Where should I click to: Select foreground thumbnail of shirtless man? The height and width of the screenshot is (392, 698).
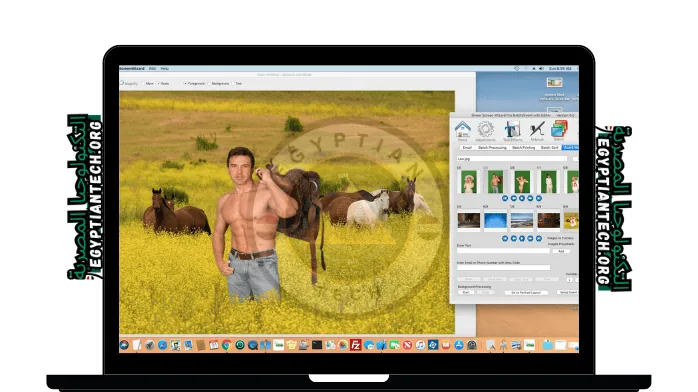pos(495,182)
